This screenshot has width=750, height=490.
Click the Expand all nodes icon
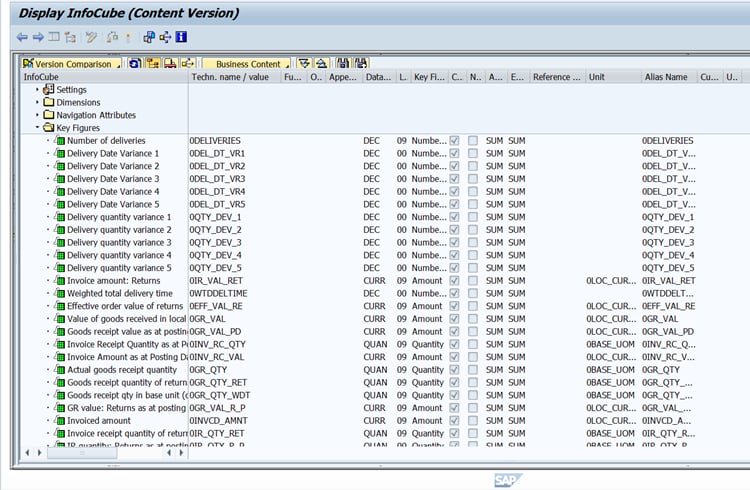coord(304,64)
